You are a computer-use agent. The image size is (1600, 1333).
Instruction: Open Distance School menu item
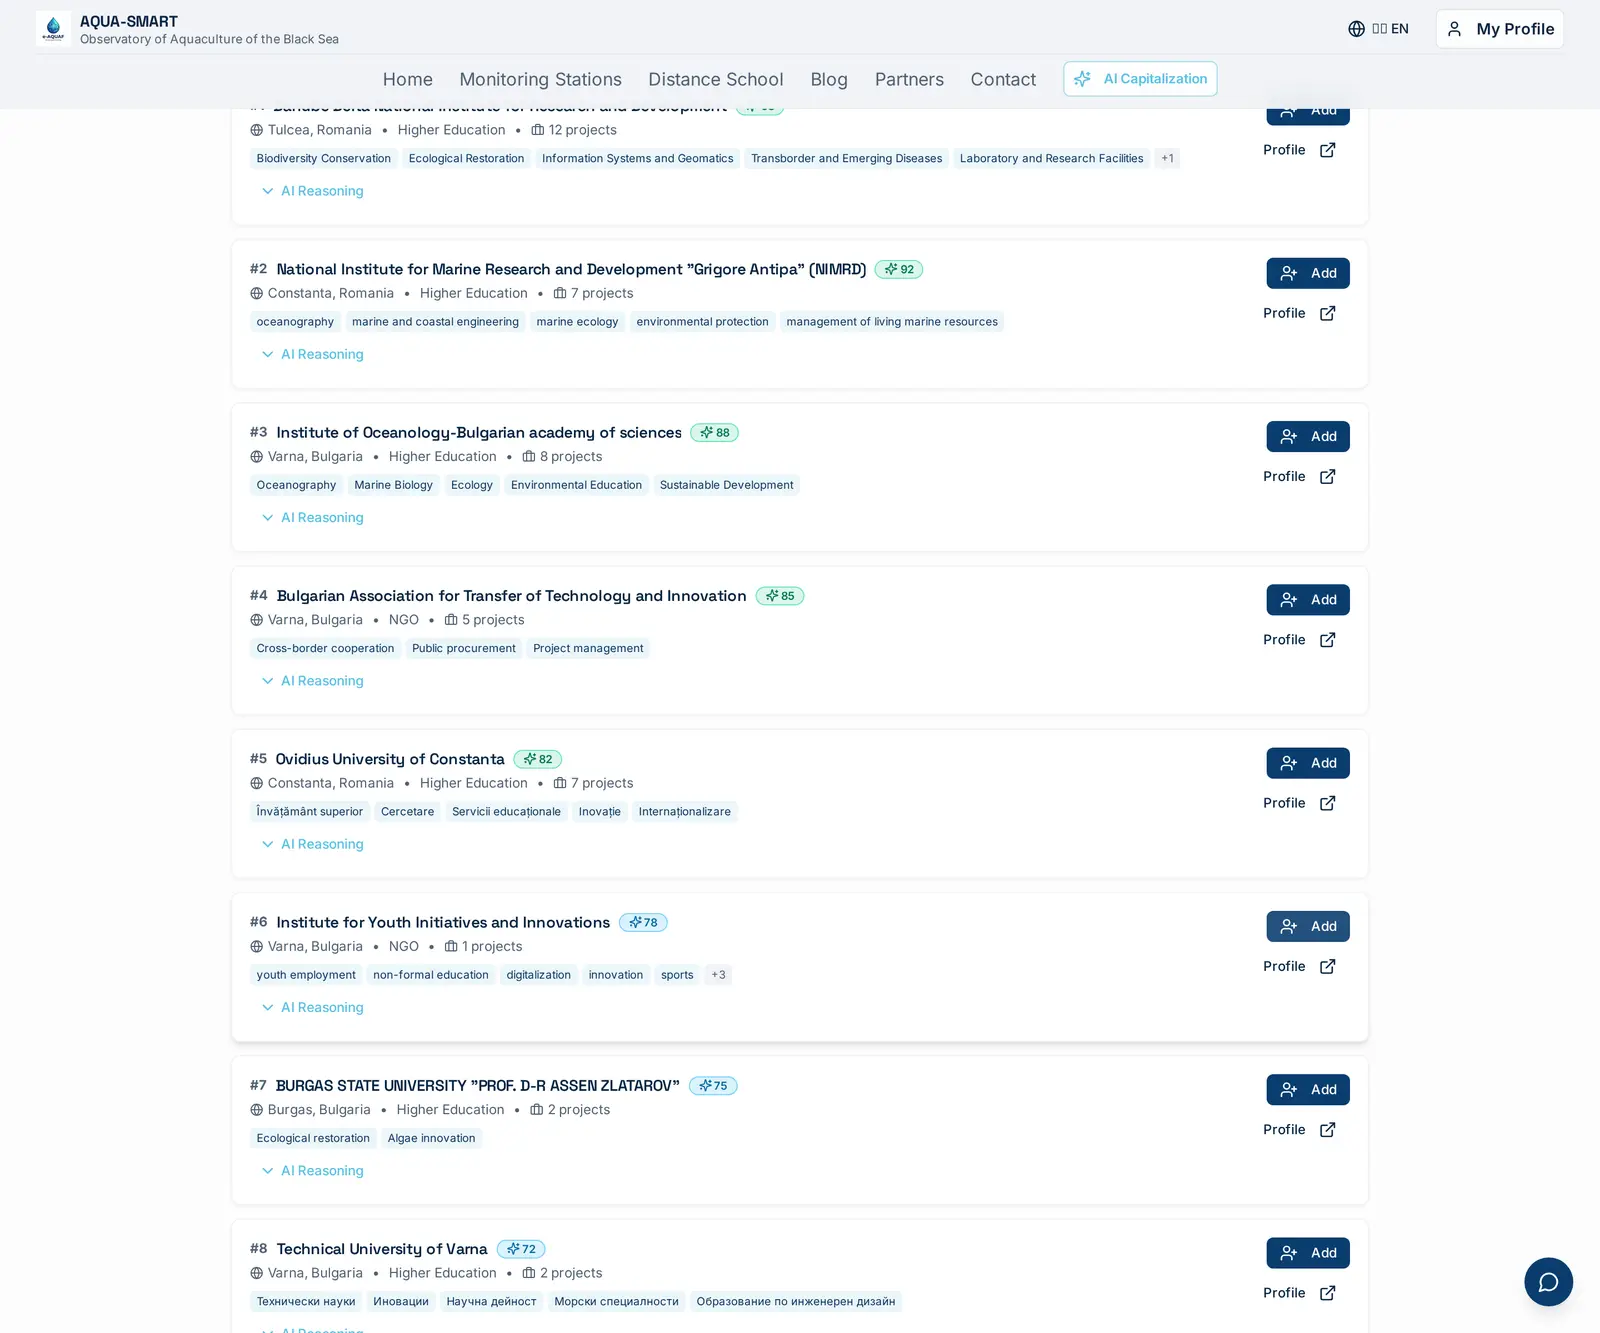pyautogui.click(x=716, y=79)
